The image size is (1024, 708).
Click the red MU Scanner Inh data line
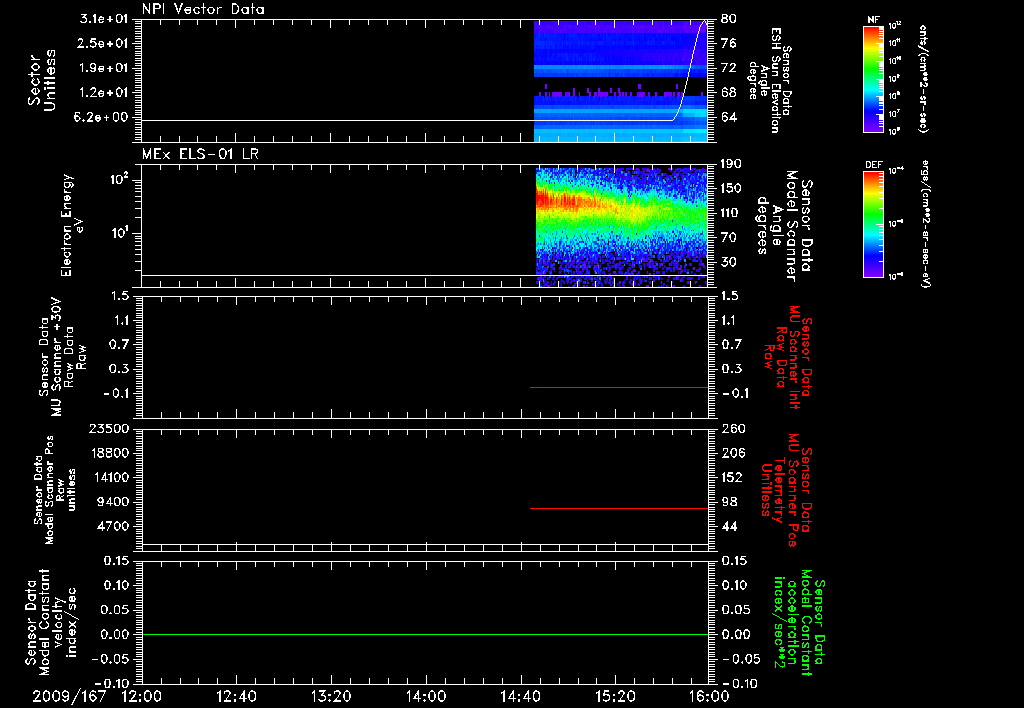click(x=619, y=387)
